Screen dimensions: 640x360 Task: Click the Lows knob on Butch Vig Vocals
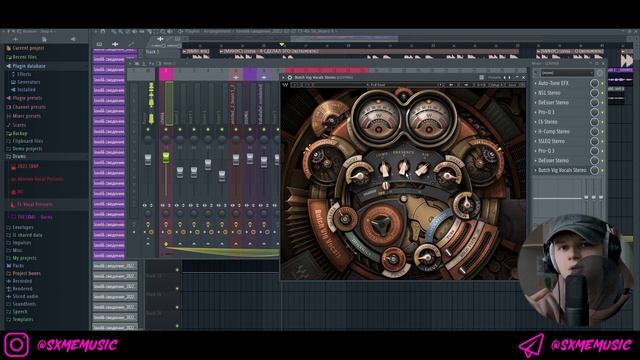click(384, 169)
